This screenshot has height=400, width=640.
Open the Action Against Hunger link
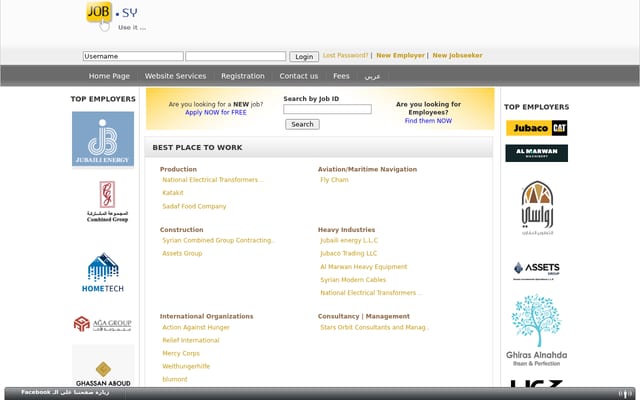point(196,327)
